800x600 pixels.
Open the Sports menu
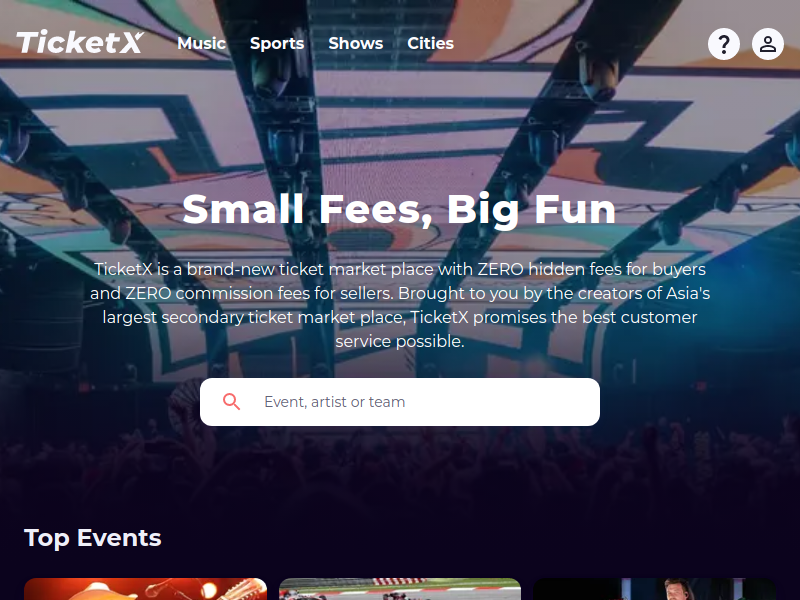point(277,43)
